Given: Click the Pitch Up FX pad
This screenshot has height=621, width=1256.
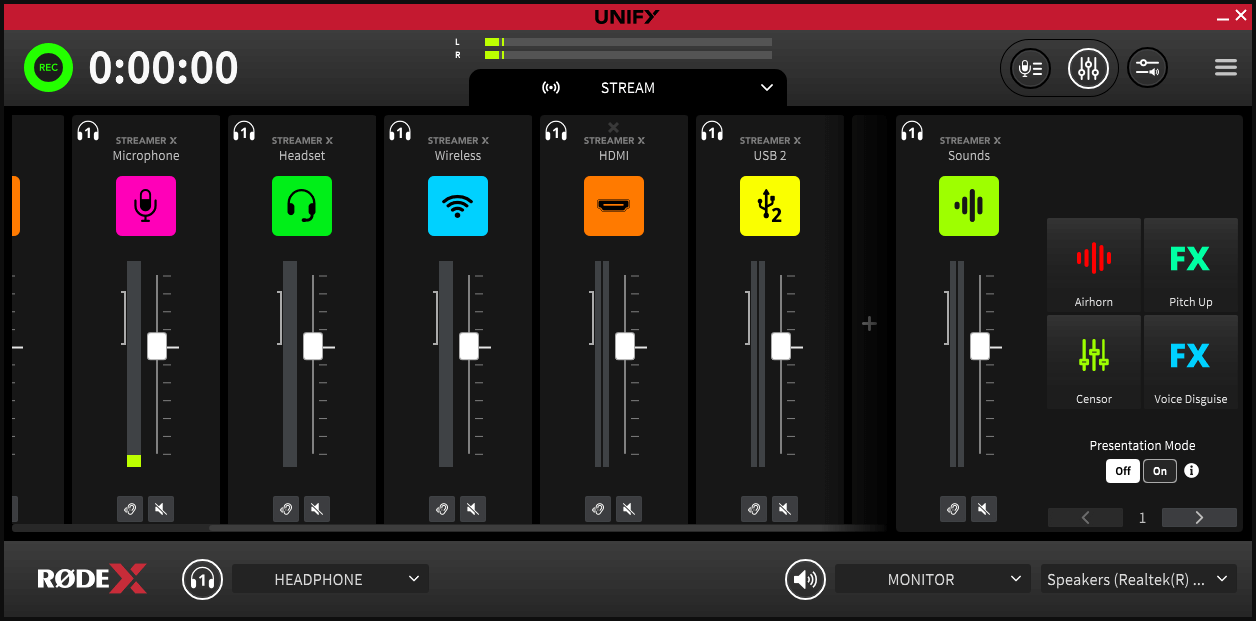Looking at the screenshot, I should [x=1190, y=264].
